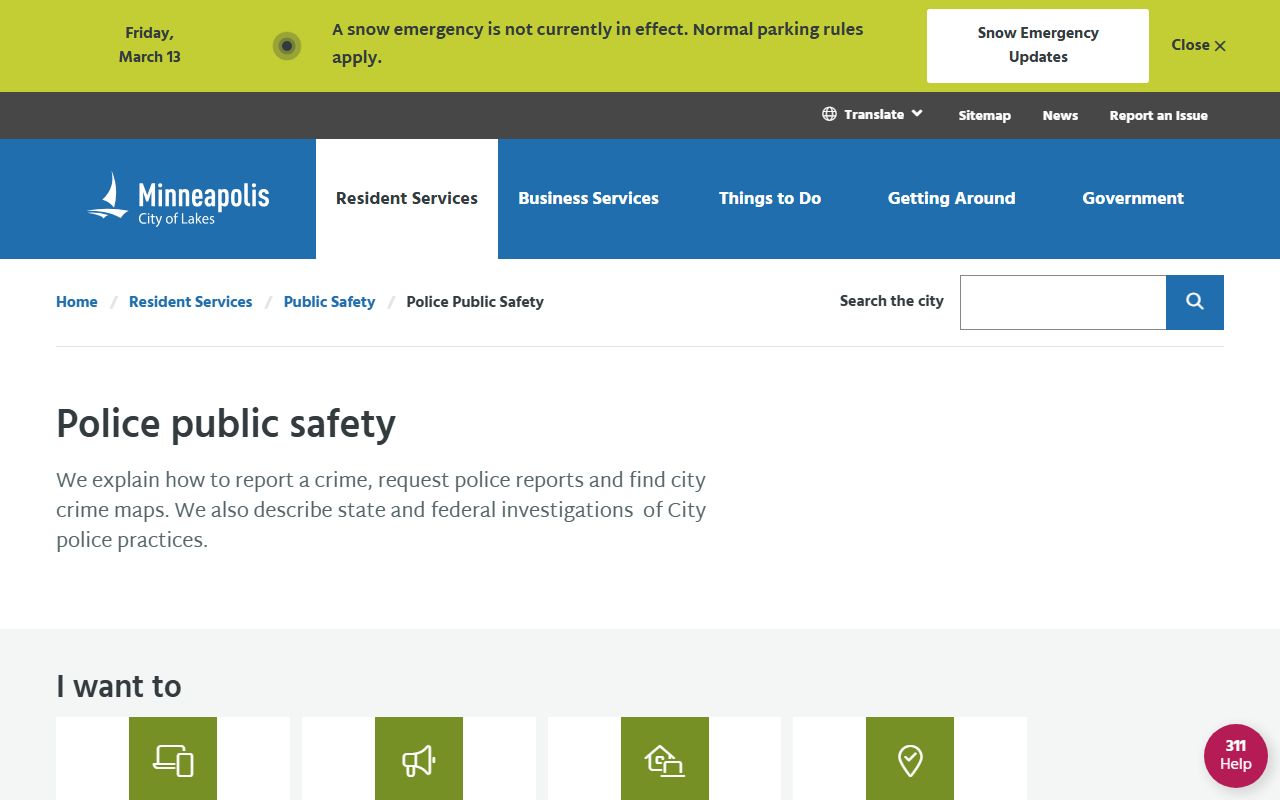The height and width of the screenshot is (800, 1280).
Task: Open the Report an Issue link
Action: (x=1158, y=115)
